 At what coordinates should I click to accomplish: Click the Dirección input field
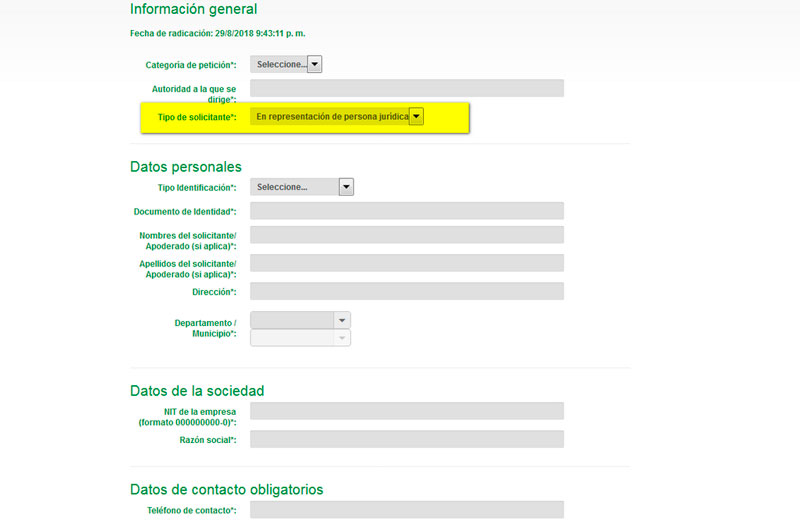point(407,291)
